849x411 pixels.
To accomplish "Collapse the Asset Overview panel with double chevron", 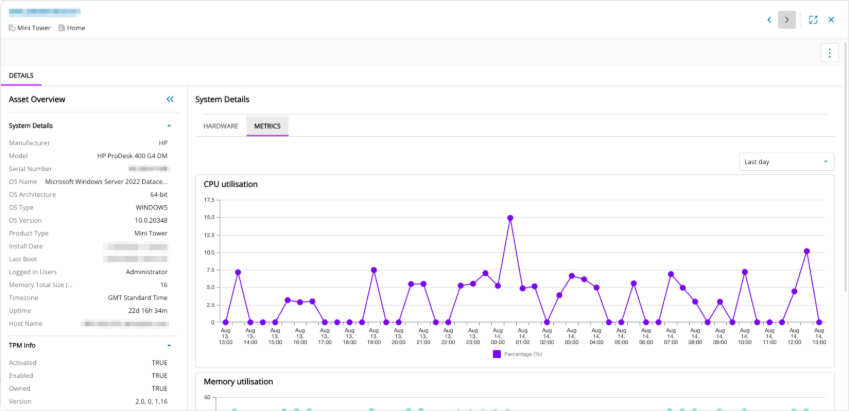I will pos(170,99).
